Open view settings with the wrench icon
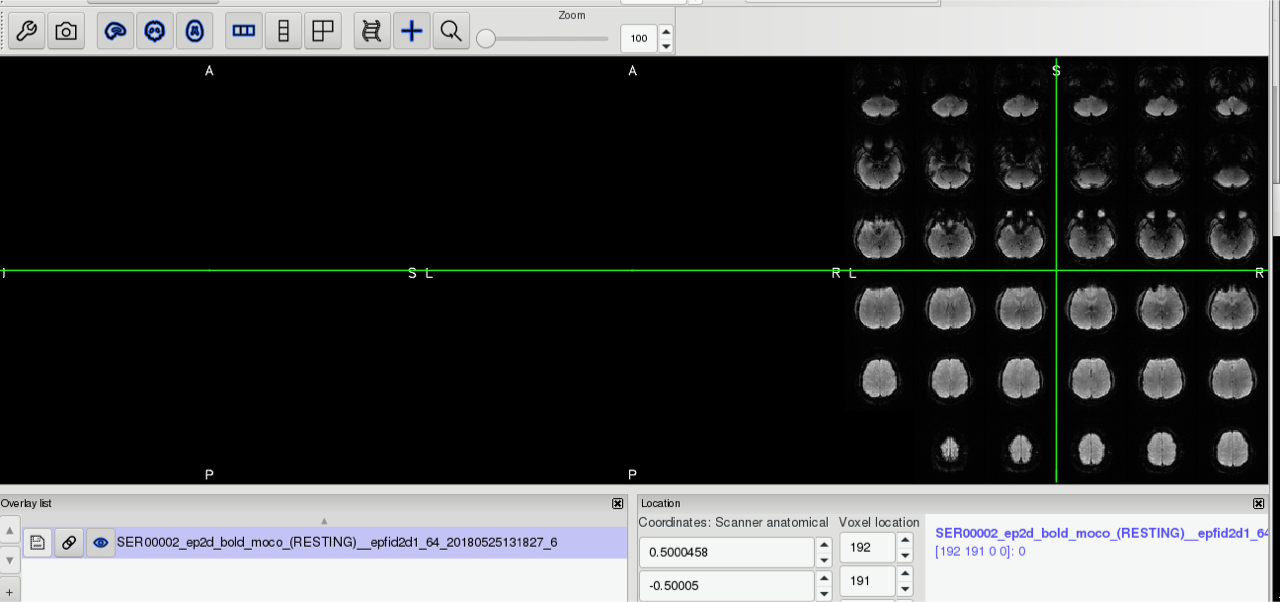This screenshot has width=1280, height=602. click(27, 31)
